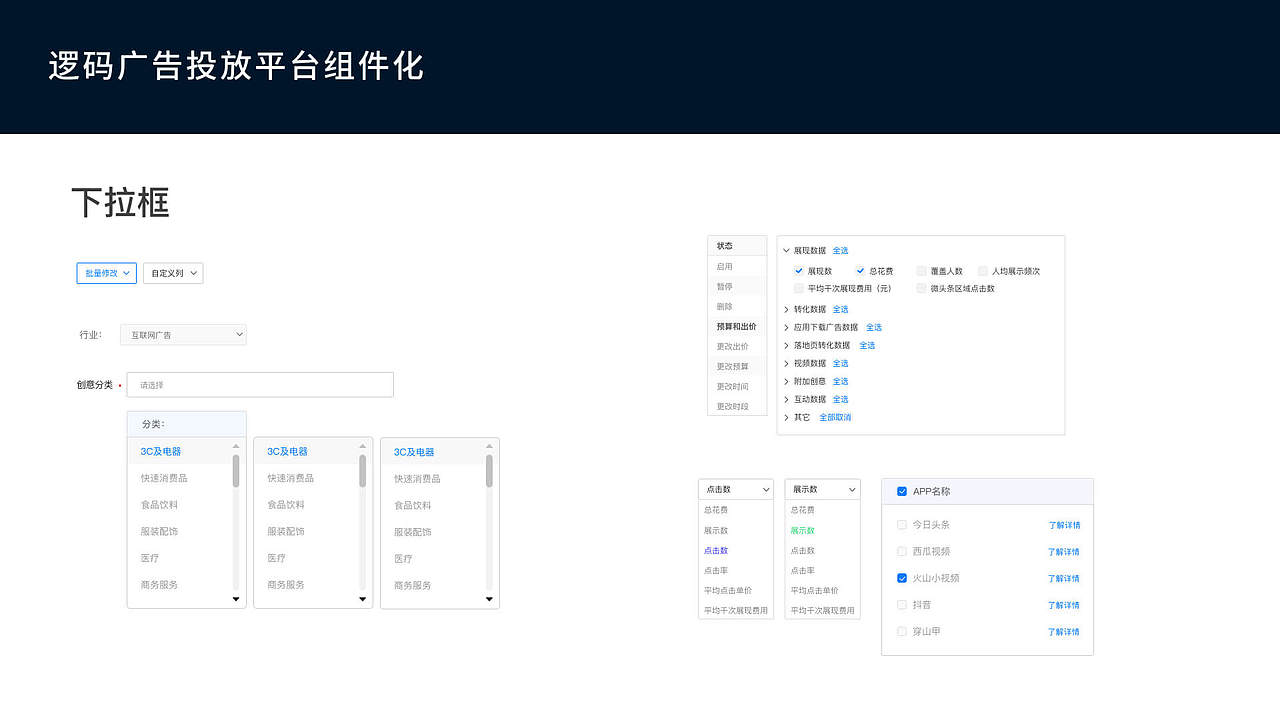1280x720 pixels.
Task: Click the chevron icon on the 自定义列 button
Action: coord(192,273)
